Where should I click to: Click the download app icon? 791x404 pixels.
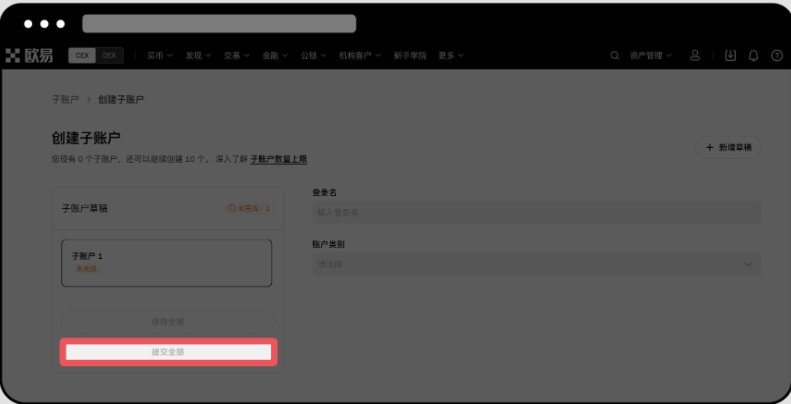coord(730,56)
